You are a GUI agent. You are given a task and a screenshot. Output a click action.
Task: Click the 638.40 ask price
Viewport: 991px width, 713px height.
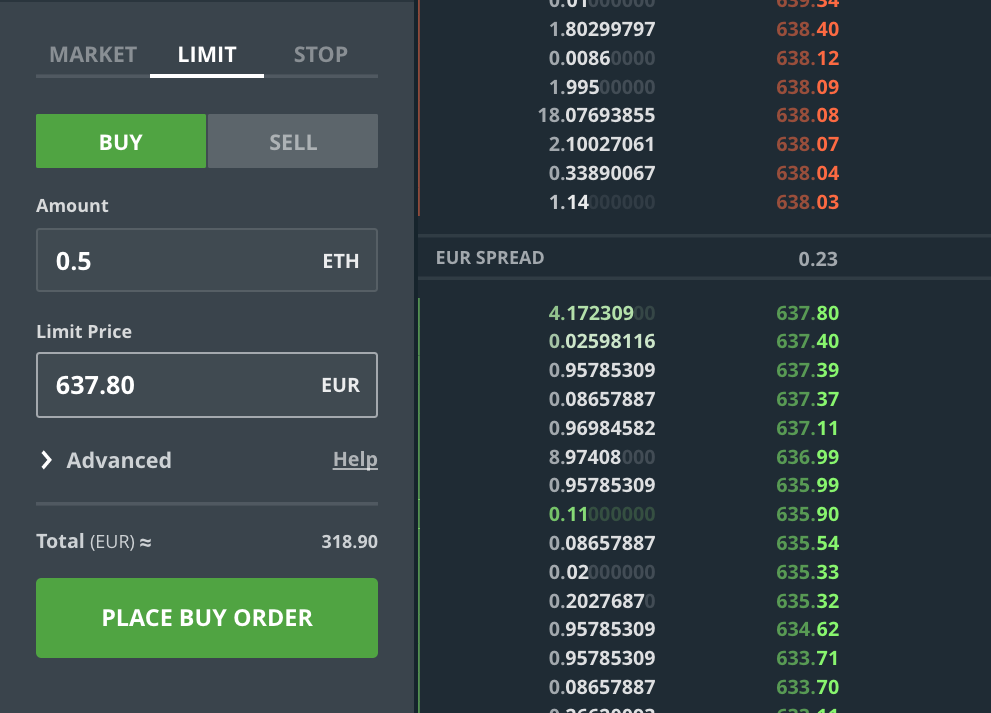[x=807, y=28]
